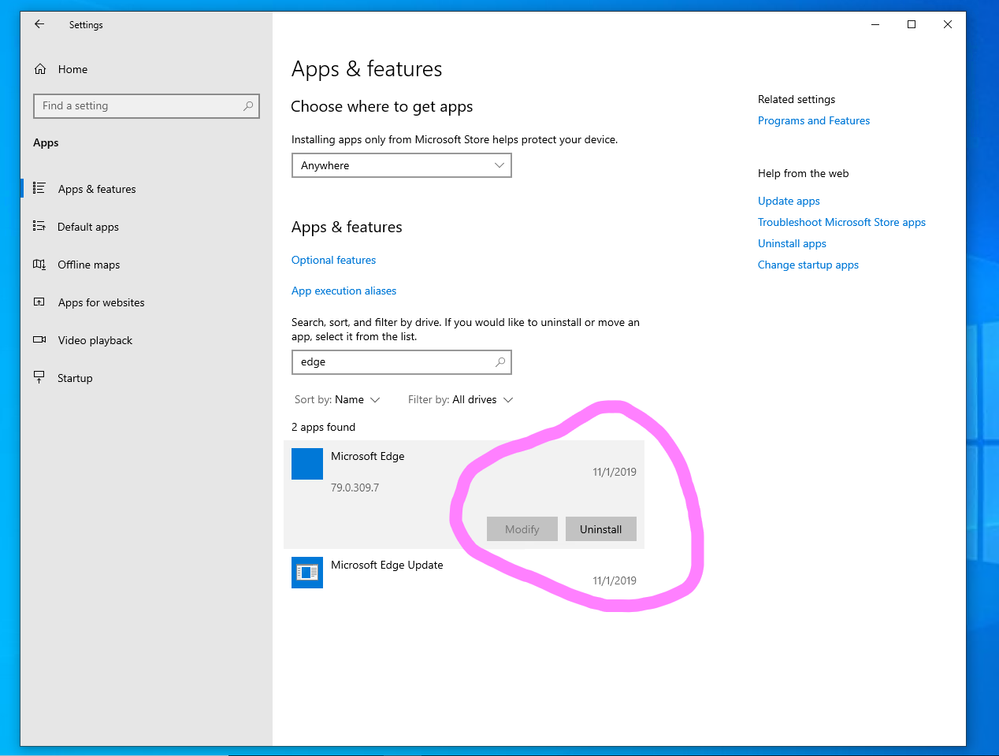This screenshot has width=999, height=756.
Task: Open Change startup apps link
Action: click(x=808, y=265)
